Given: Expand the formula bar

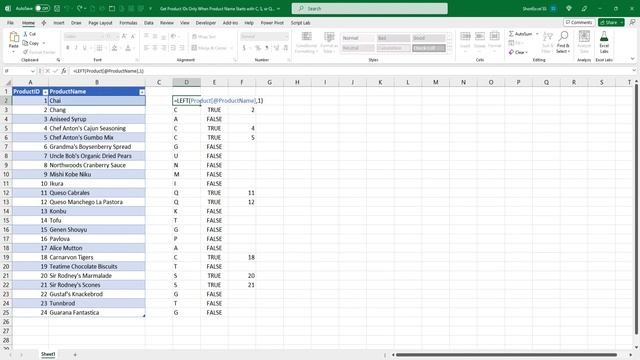Looking at the screenshot, I should coord(634,71).
